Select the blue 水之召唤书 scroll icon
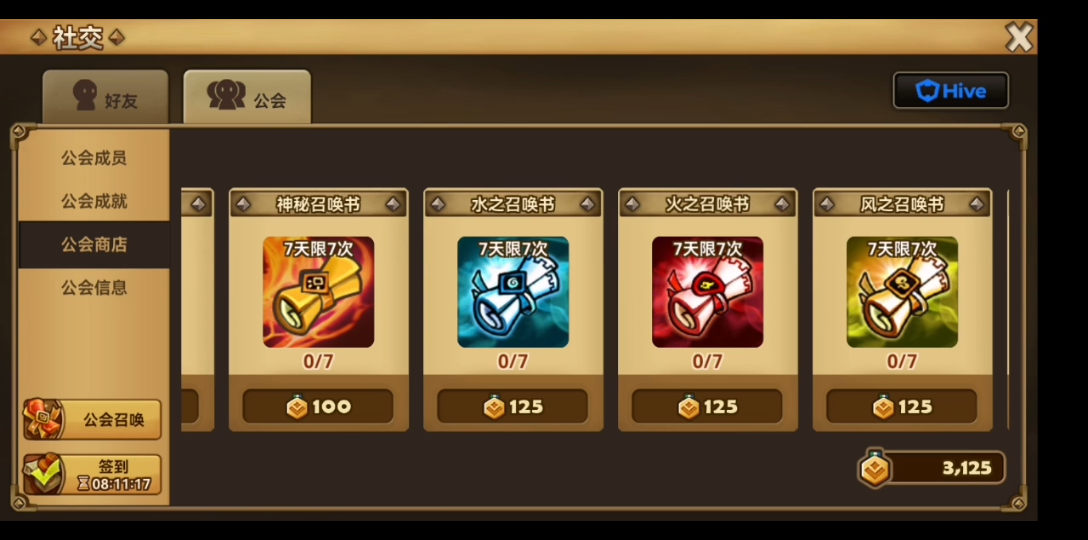The width and height of the screenshot is (1088, 540). coord(513,292)
